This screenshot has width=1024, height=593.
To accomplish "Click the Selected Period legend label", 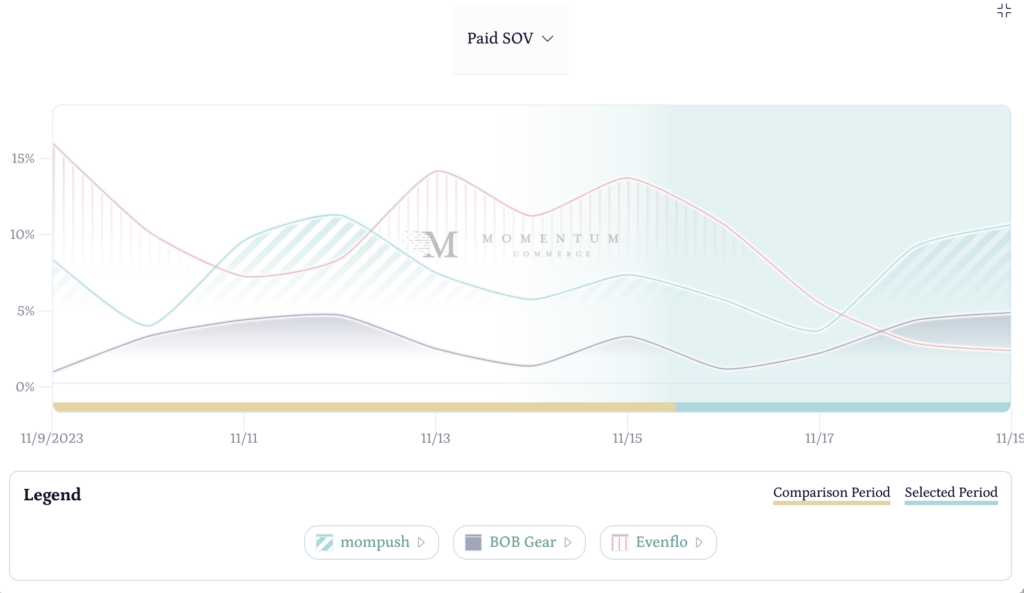I will [x=951, y=492].
